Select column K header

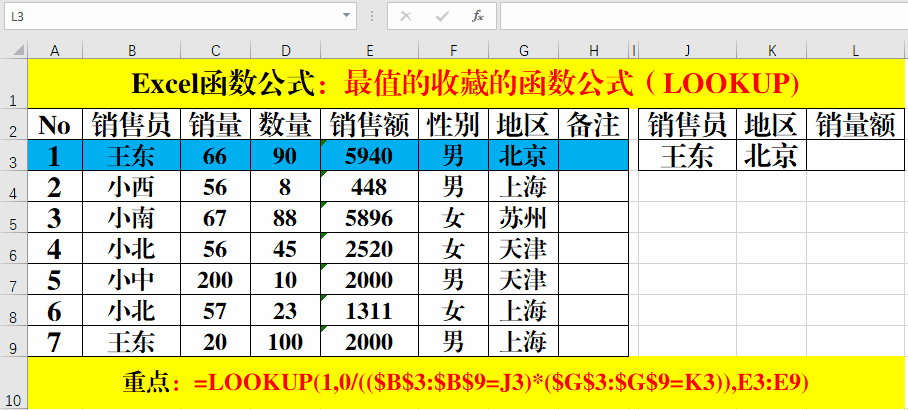(771, 51)
